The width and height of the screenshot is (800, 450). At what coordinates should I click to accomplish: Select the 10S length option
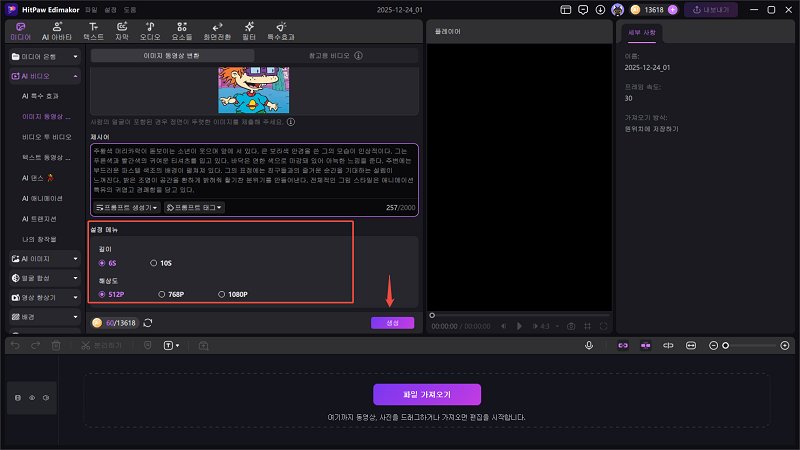[161, 263]
